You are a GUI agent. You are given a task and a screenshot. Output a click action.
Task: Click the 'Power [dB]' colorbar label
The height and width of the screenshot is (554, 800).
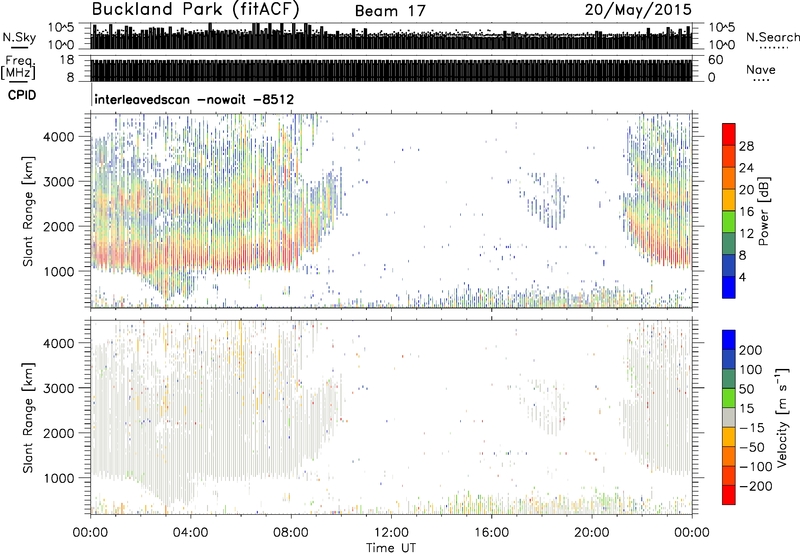pyautogui.click(x=763, y=211)
